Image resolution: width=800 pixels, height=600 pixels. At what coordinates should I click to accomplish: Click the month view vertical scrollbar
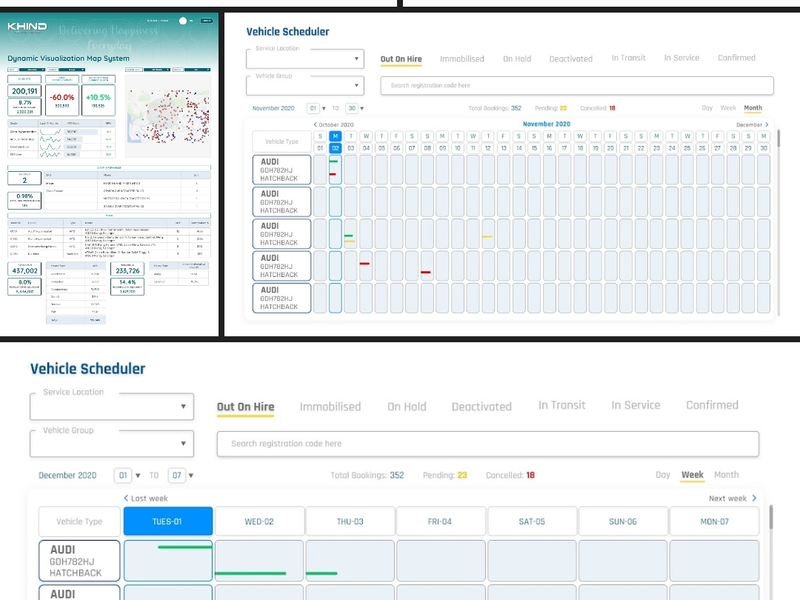(778, 139)
